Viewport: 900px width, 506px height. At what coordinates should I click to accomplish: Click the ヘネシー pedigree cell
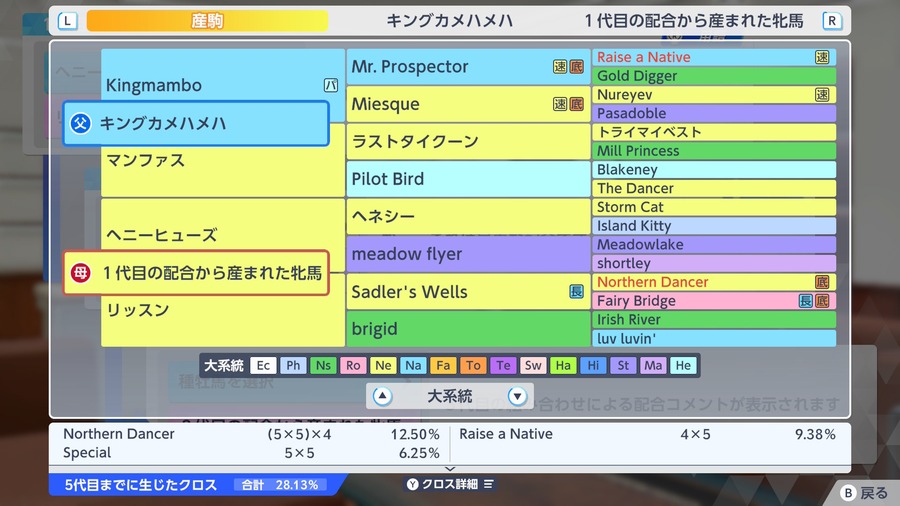(468, 216)
